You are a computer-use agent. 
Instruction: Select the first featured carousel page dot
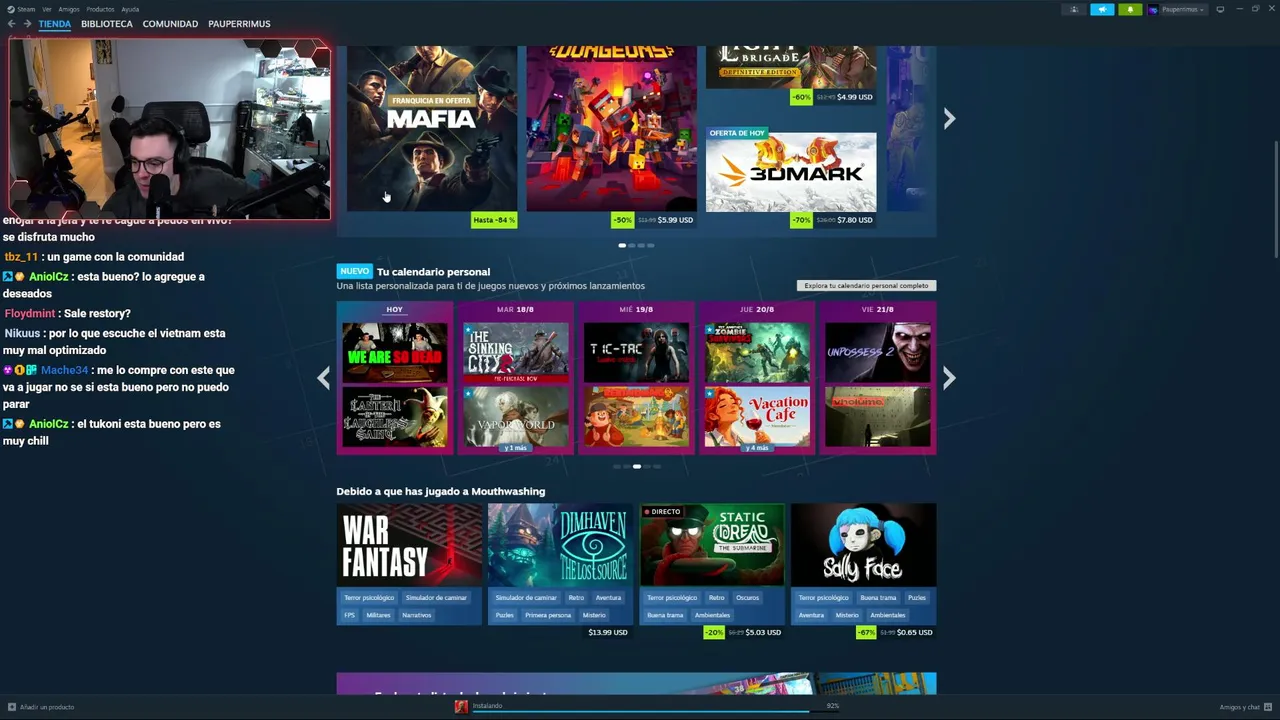622,245
